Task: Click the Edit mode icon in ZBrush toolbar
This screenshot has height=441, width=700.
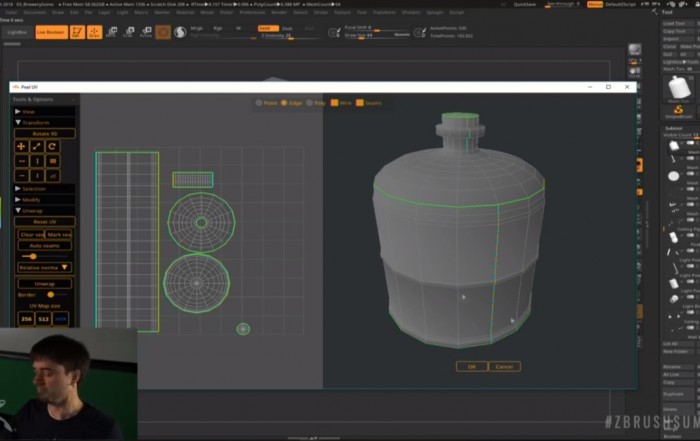Action: 78,32
